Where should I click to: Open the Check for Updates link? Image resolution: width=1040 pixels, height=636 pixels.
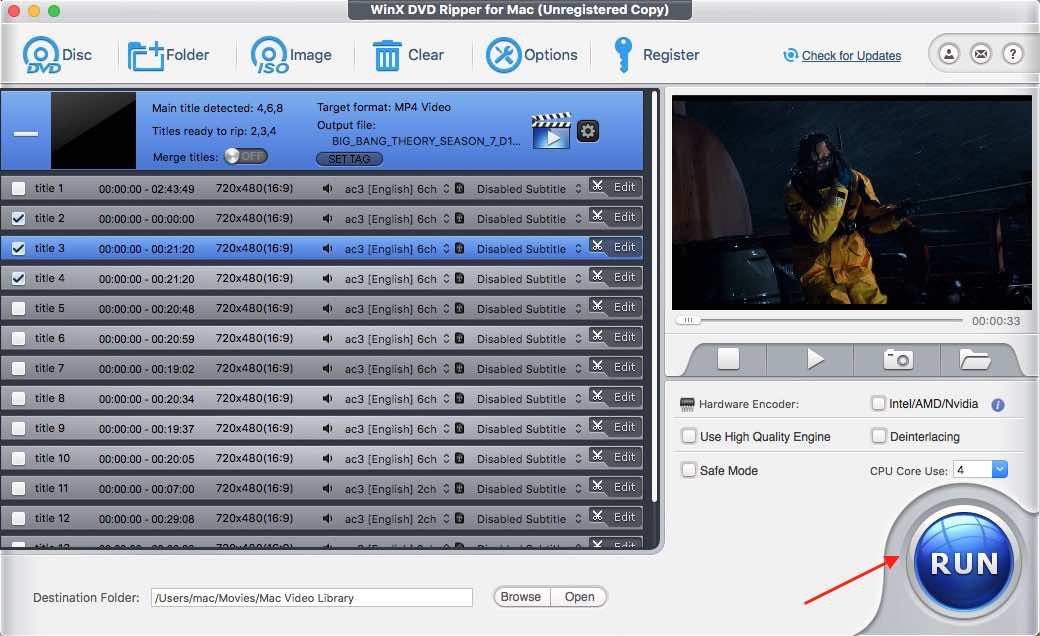click(x=850, y=56)
